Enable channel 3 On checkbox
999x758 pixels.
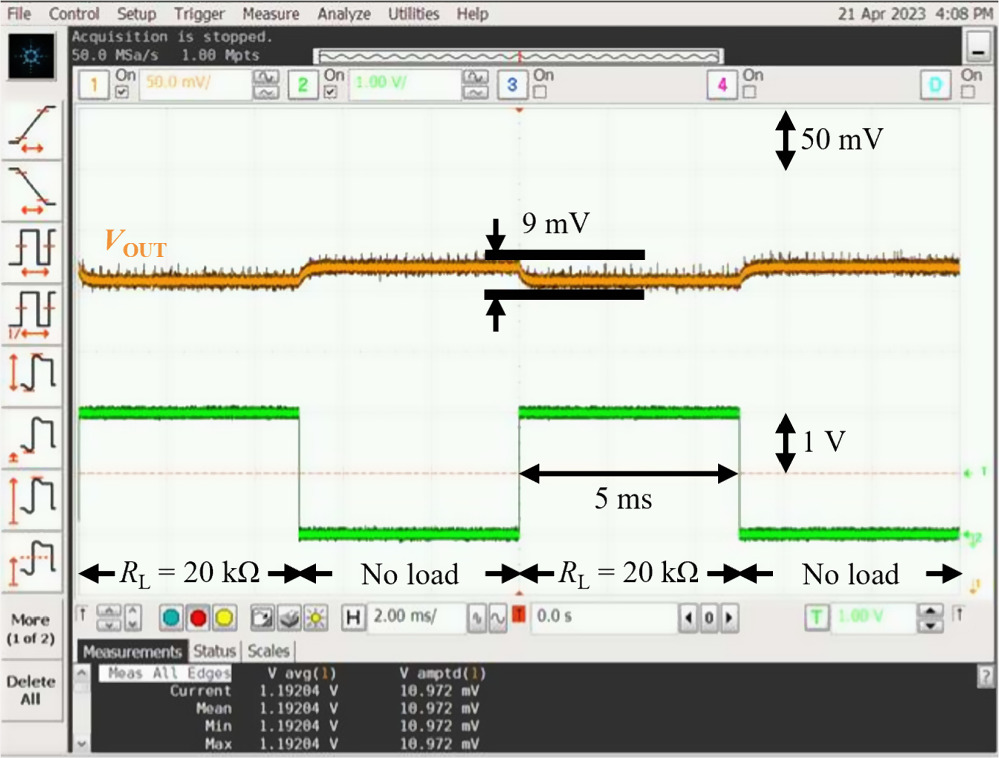coord(540,92)
